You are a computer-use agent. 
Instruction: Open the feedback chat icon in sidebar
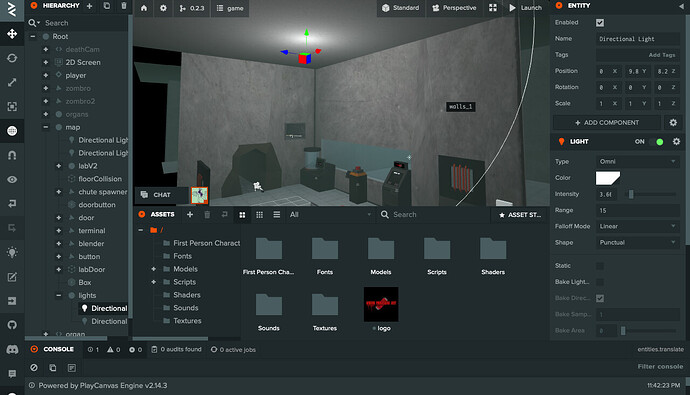pos(12,373)
